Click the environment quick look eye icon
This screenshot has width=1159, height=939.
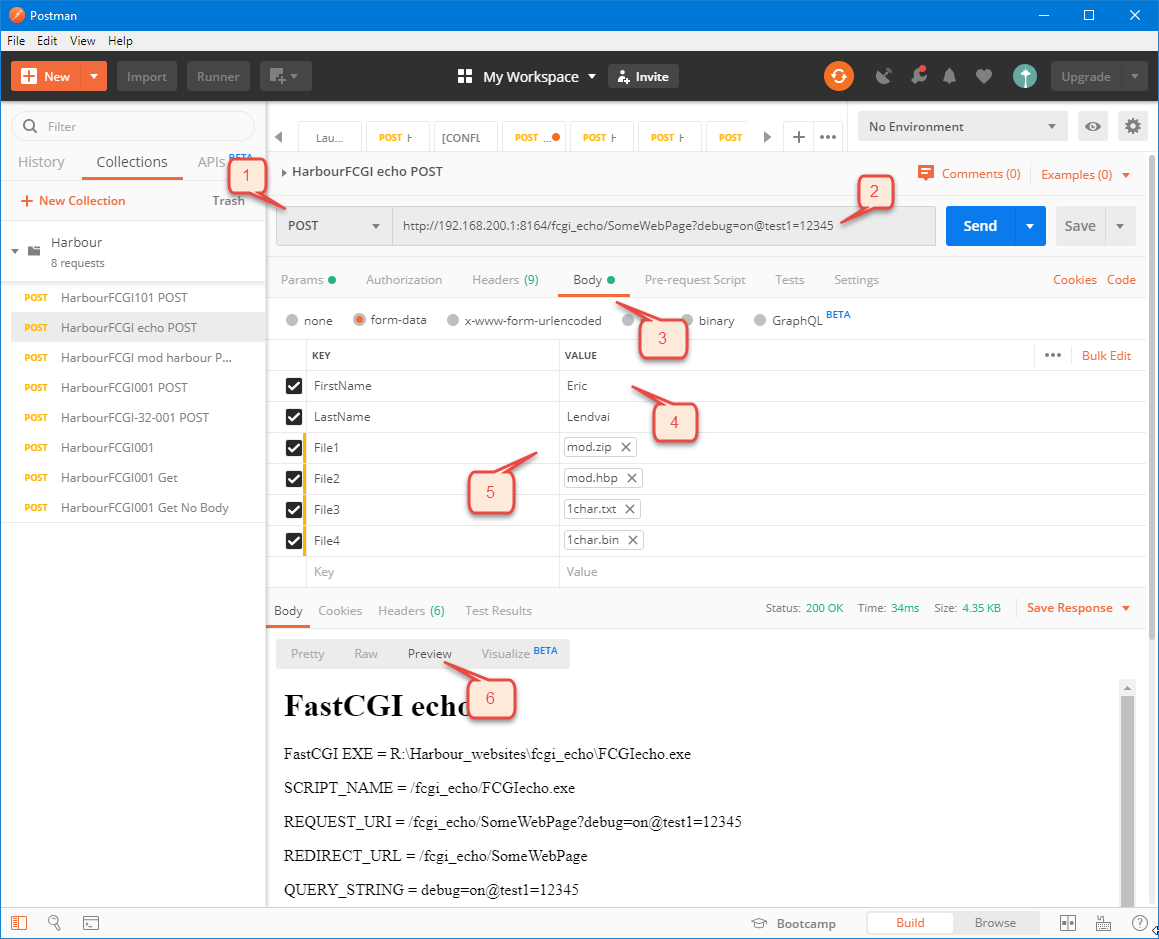tap(1093, 126)
